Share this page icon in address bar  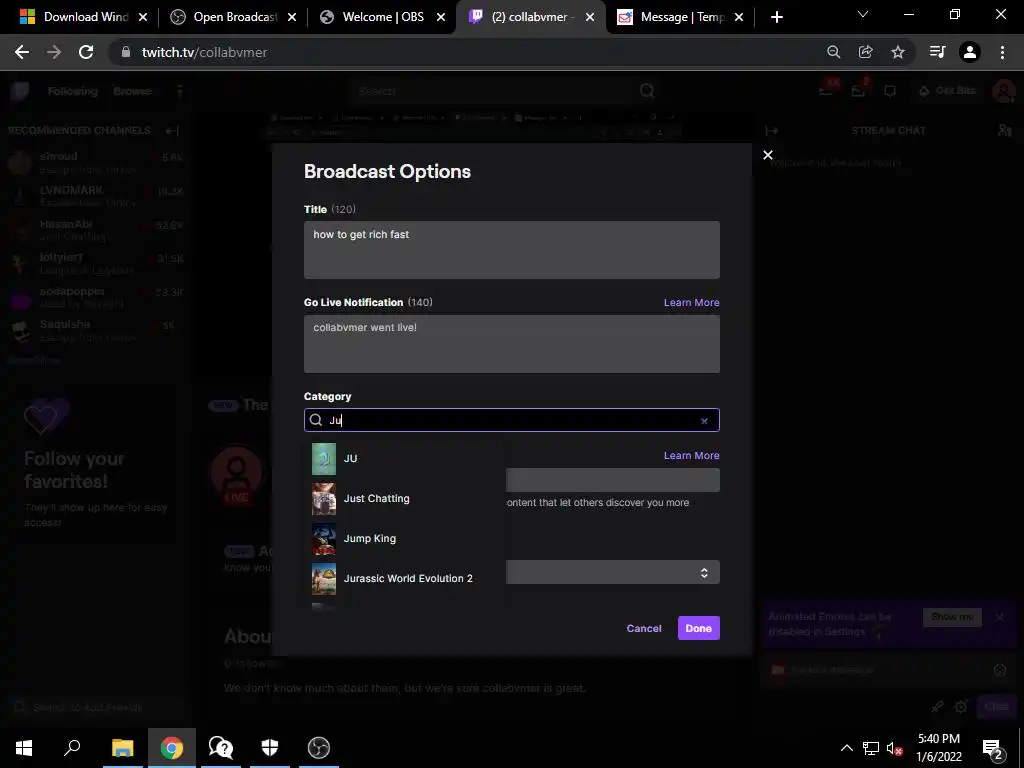pos(865,52)
